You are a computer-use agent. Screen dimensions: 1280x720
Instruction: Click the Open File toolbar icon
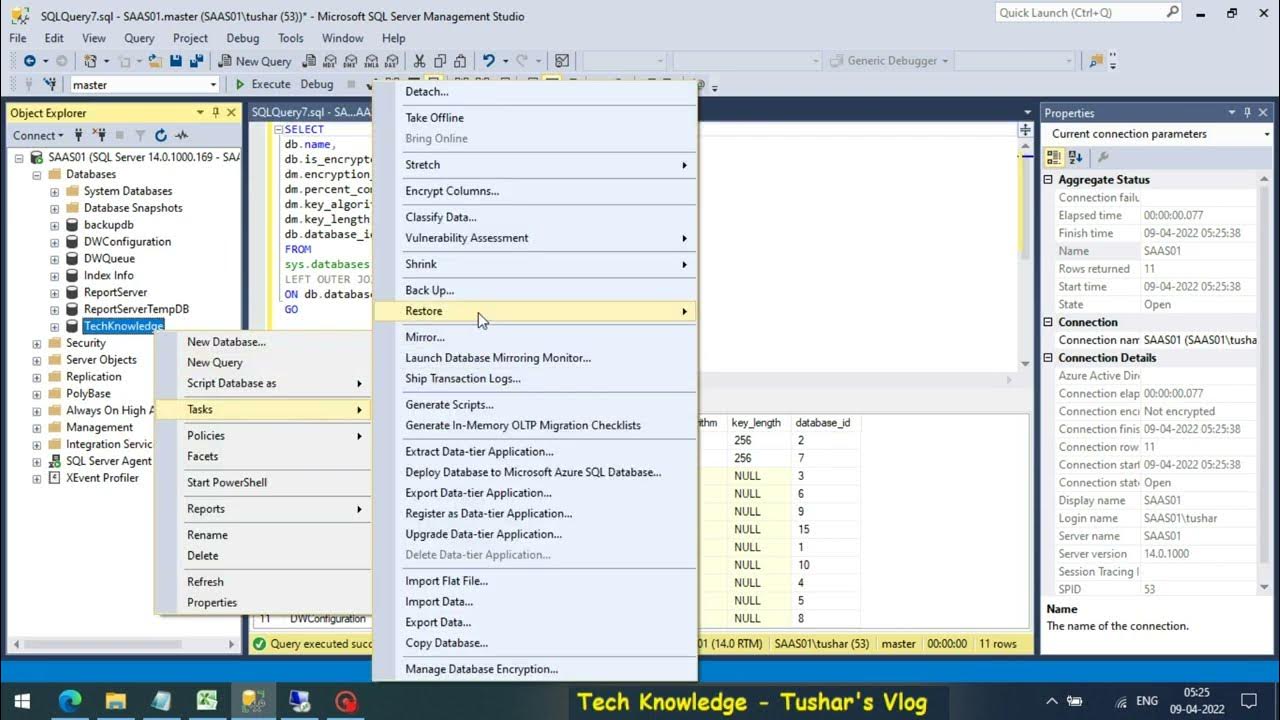point(156,61)
